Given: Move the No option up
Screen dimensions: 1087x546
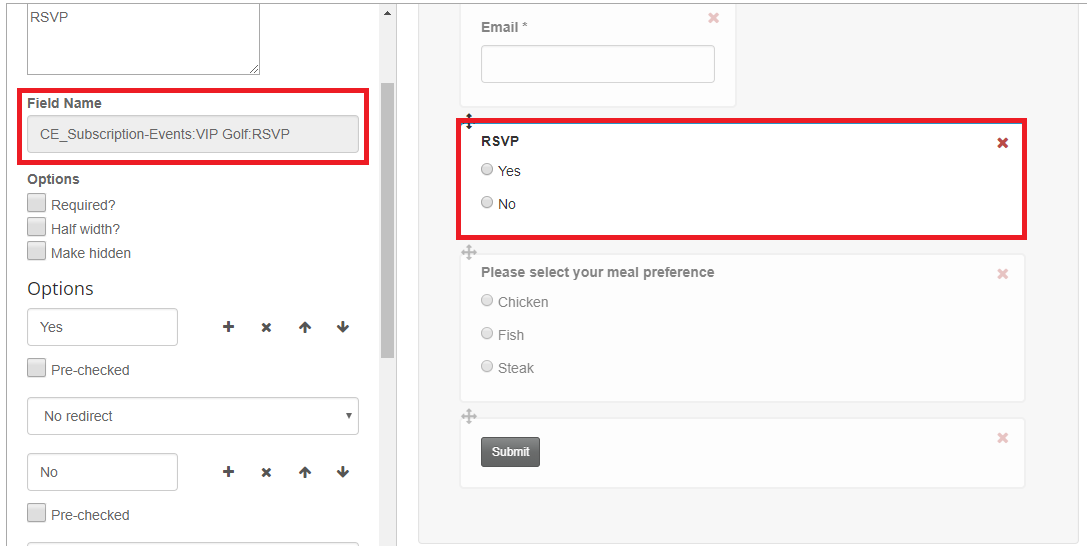Looking at the screenshot, I should click(x=305, y=473).
